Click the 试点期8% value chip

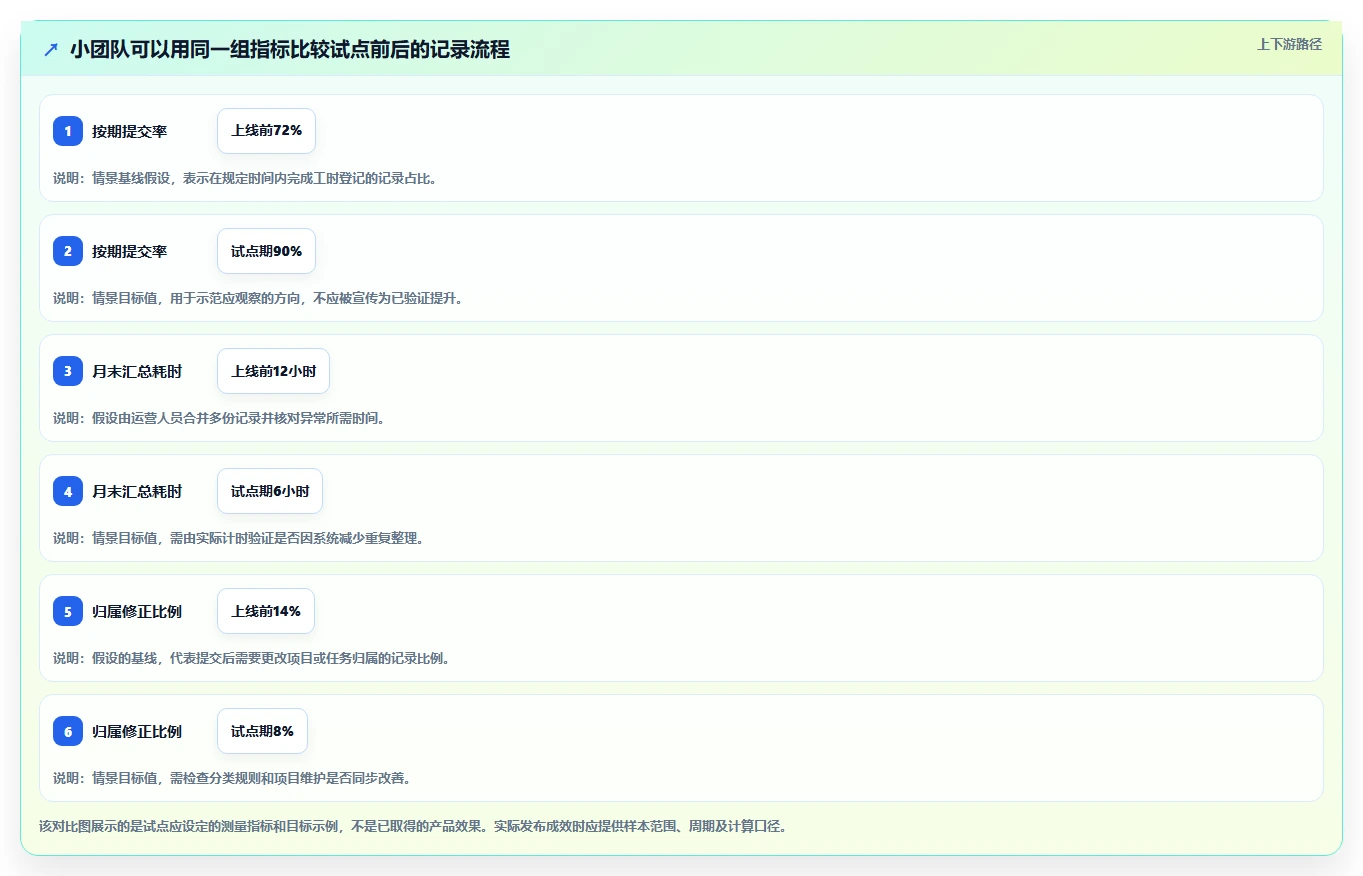click(262, 731)
